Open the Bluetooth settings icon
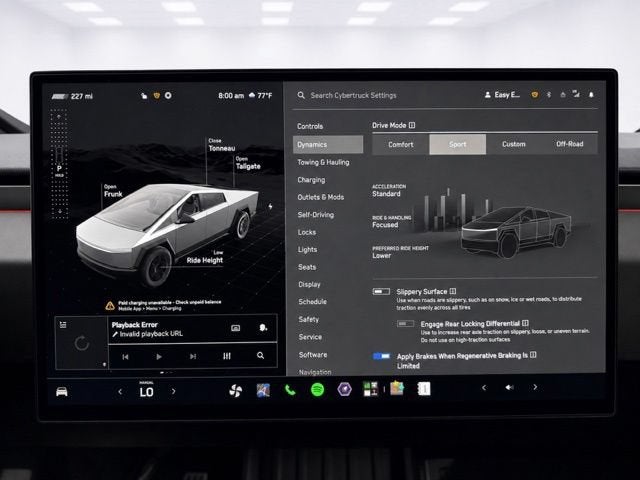640x480 pixels. tap(549, 95)
